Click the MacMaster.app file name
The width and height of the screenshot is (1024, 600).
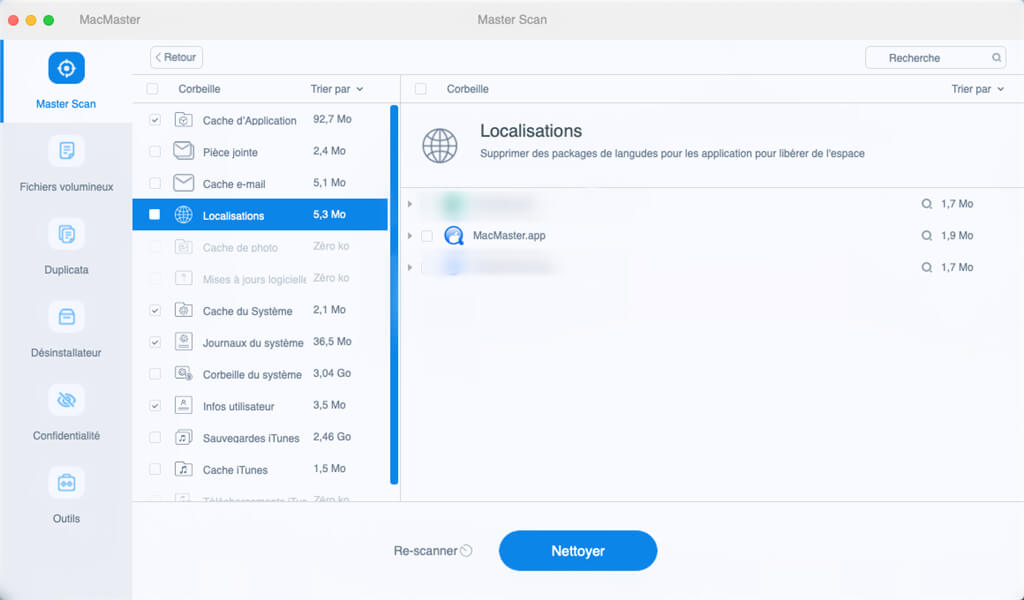click(x=509, y=236)
